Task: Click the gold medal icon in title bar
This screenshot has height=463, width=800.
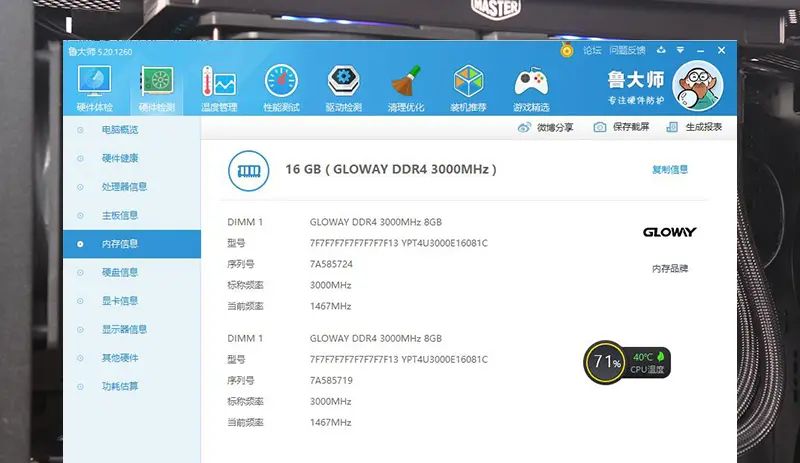Action: click(x=566, y=50)
